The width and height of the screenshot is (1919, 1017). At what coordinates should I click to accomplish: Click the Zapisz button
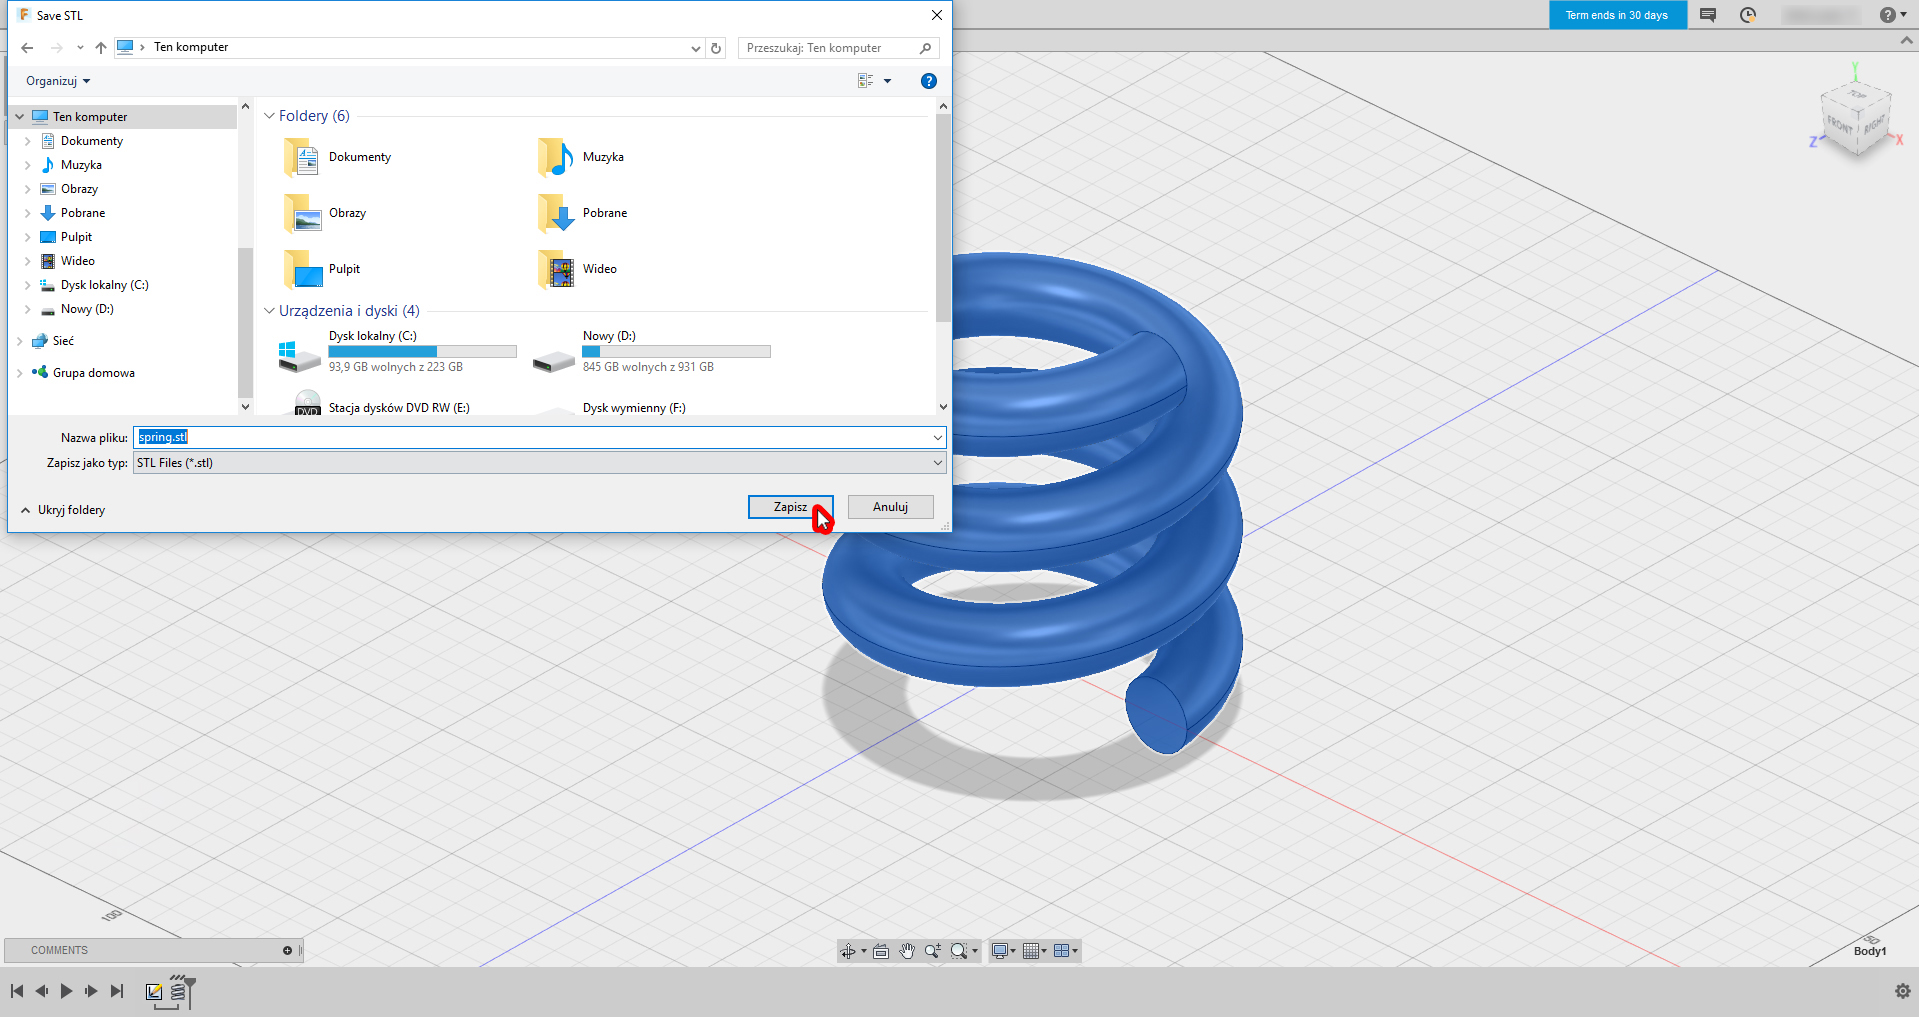coord(789,507)
